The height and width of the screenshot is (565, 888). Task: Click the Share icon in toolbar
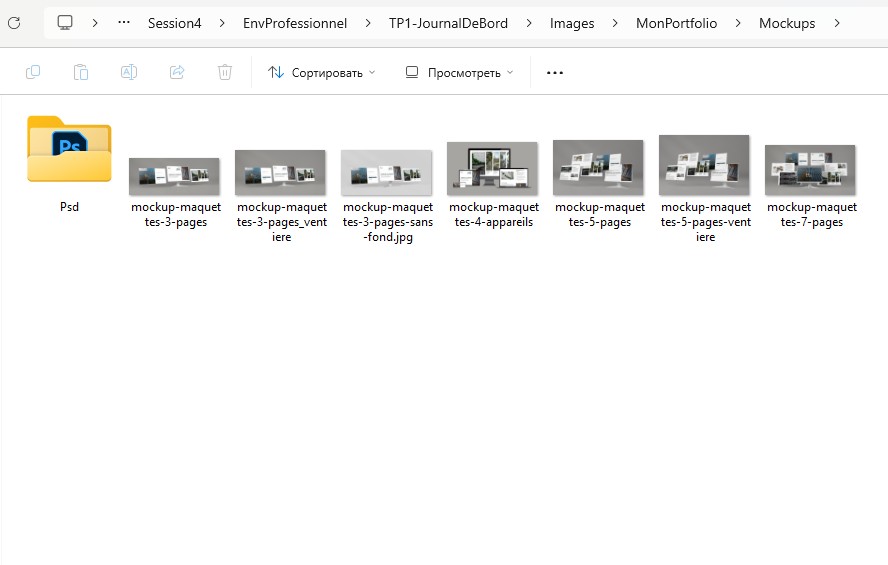tap(177, 72)
